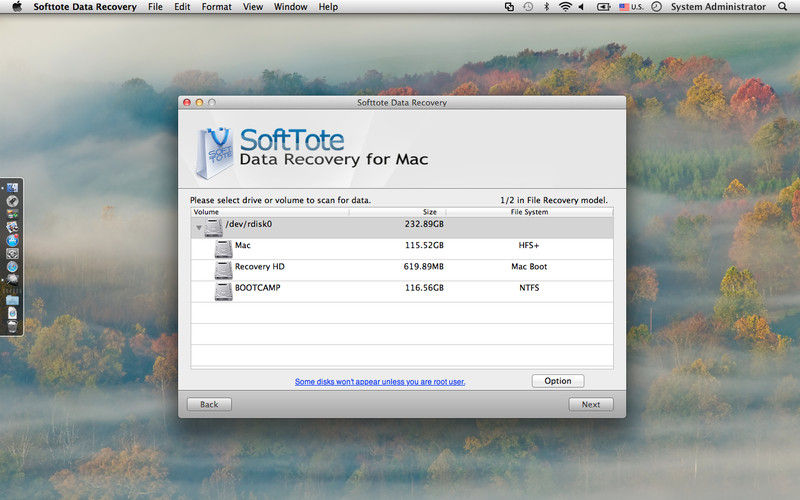Collapse the /dev/rdisk0 disclosure triangle

tap(199, 228)
